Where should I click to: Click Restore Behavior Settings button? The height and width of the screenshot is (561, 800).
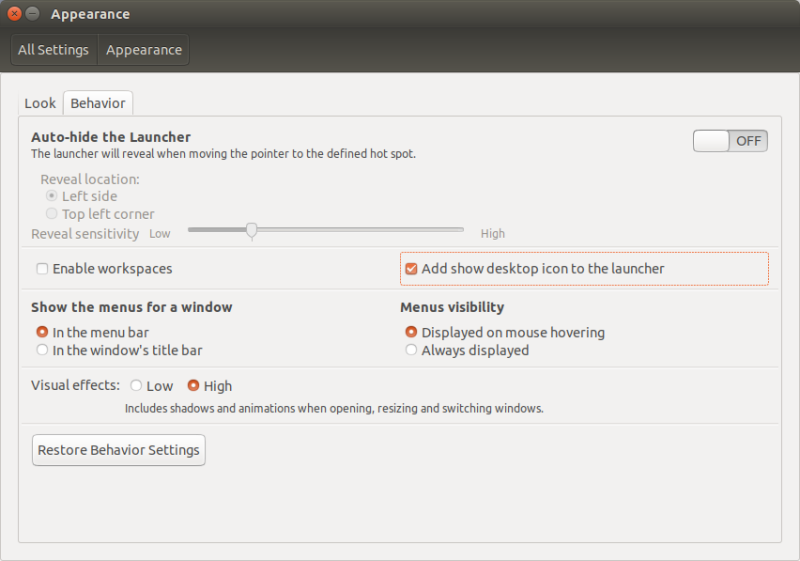pyautogui.click(x=119, y=450)
